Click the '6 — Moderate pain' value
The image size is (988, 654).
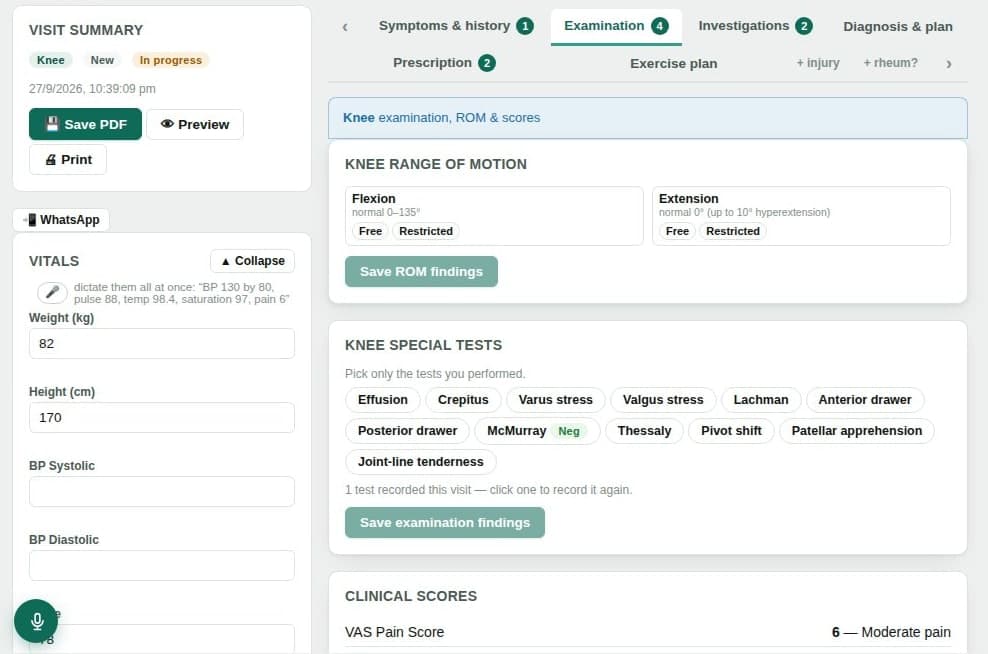tap(891, 632)
